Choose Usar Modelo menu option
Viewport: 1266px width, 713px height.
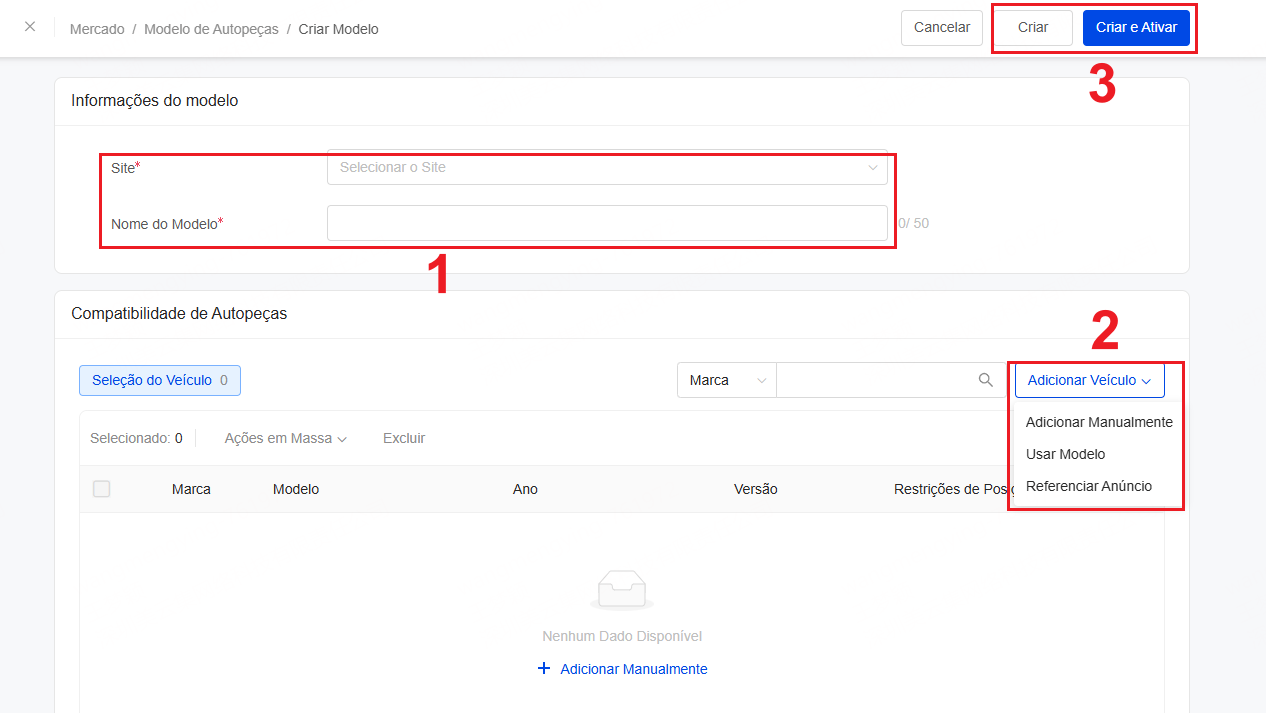coord(1065,454)
